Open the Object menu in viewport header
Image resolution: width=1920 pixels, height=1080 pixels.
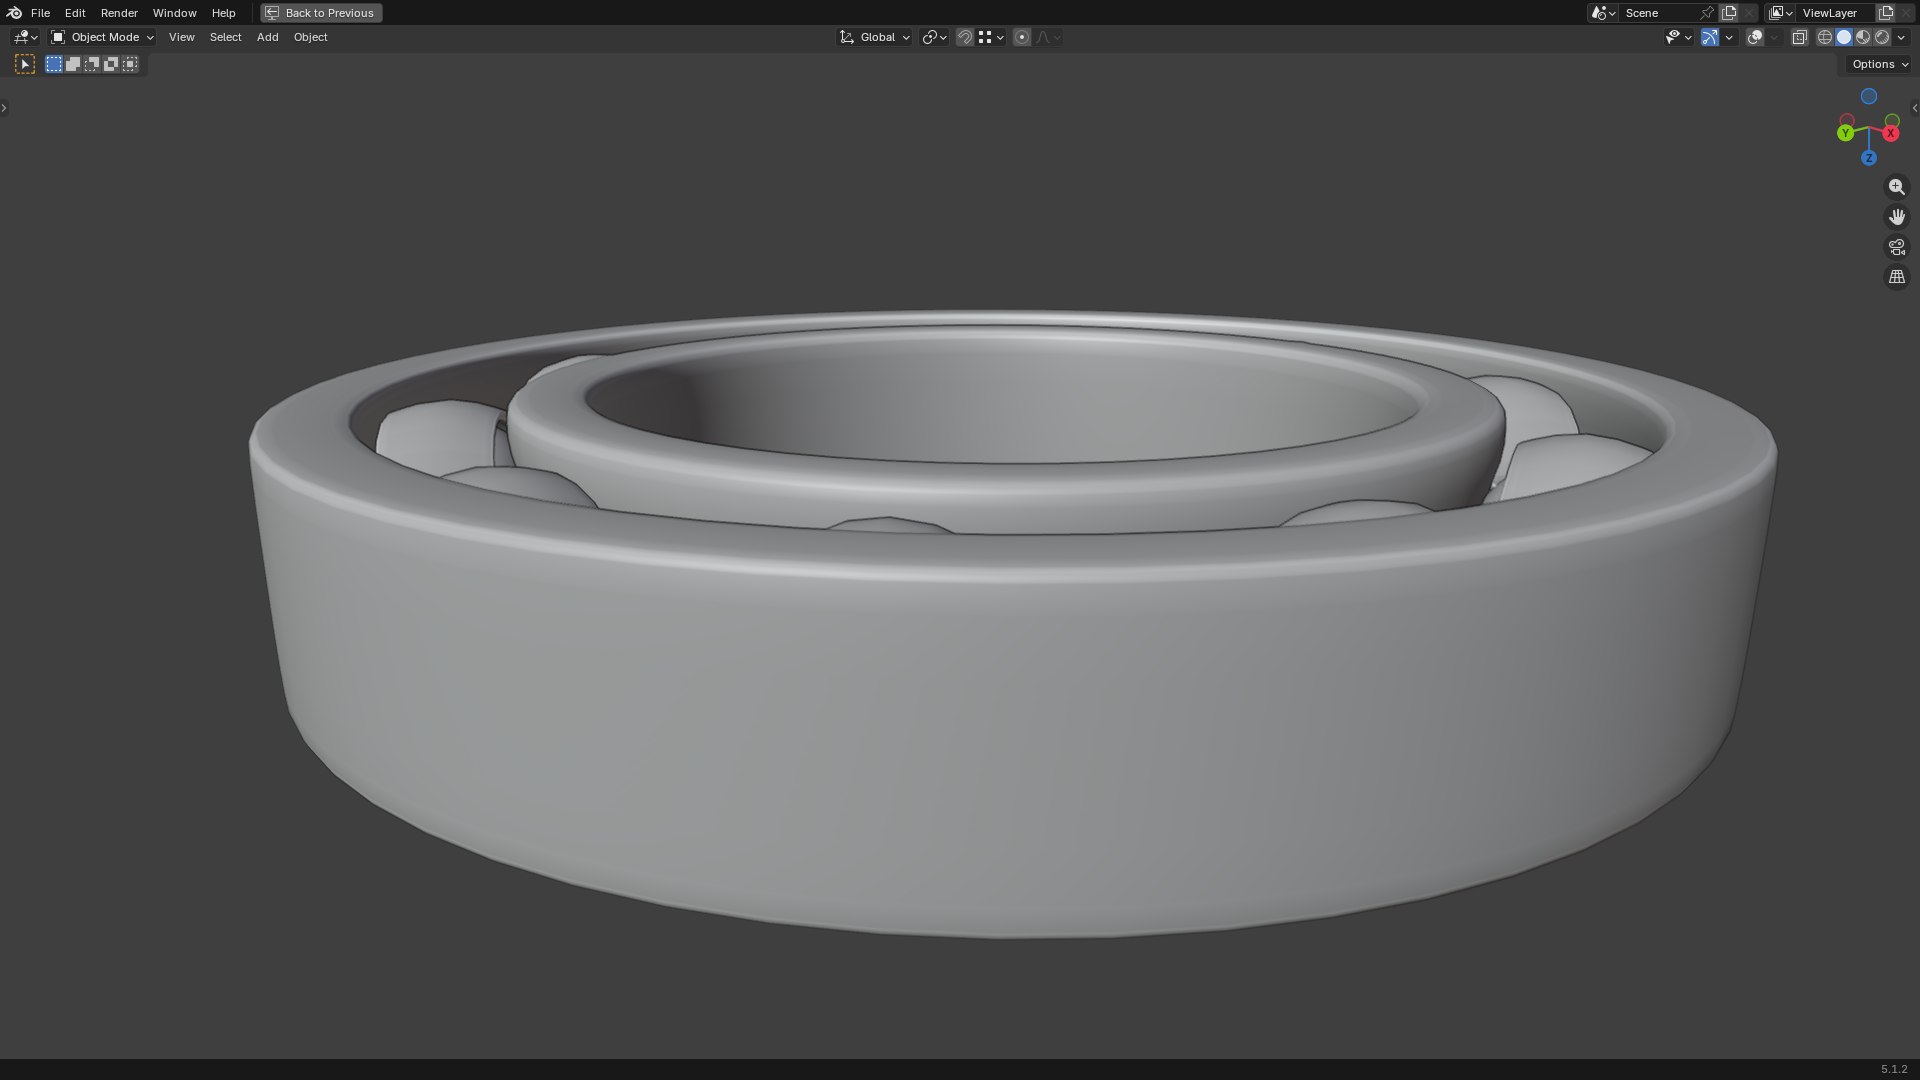(310, 37)
